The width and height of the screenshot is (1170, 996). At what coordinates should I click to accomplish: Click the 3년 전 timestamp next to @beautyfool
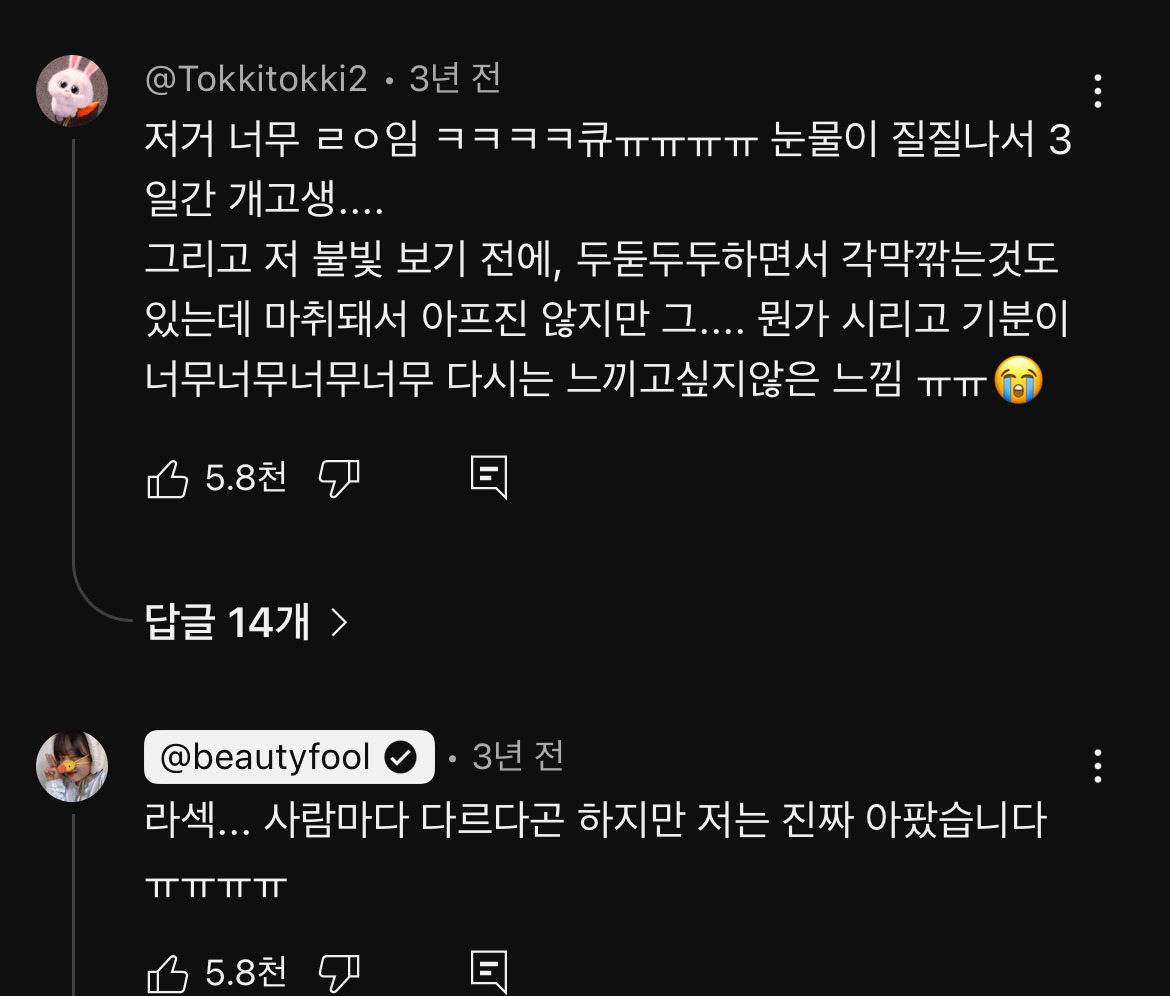click(518, 757)
